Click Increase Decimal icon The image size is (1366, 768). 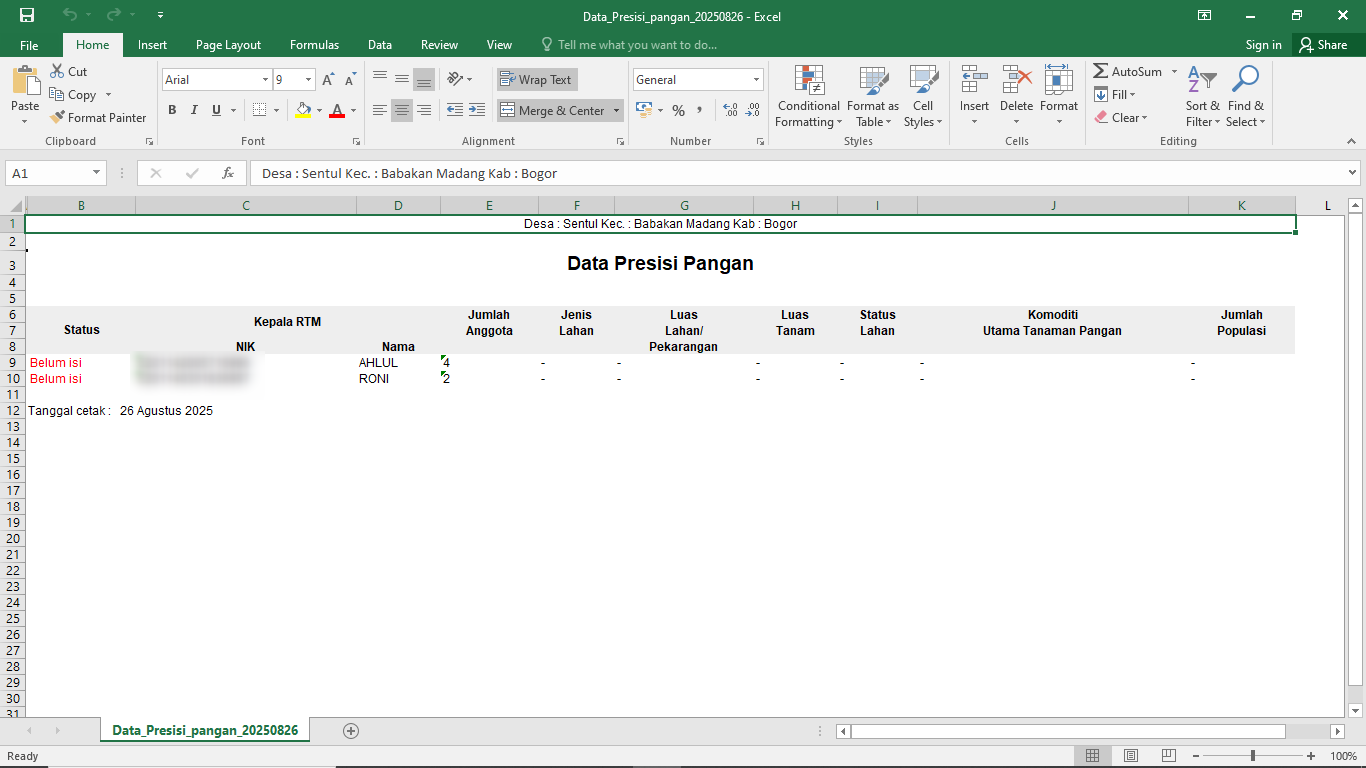730,110
